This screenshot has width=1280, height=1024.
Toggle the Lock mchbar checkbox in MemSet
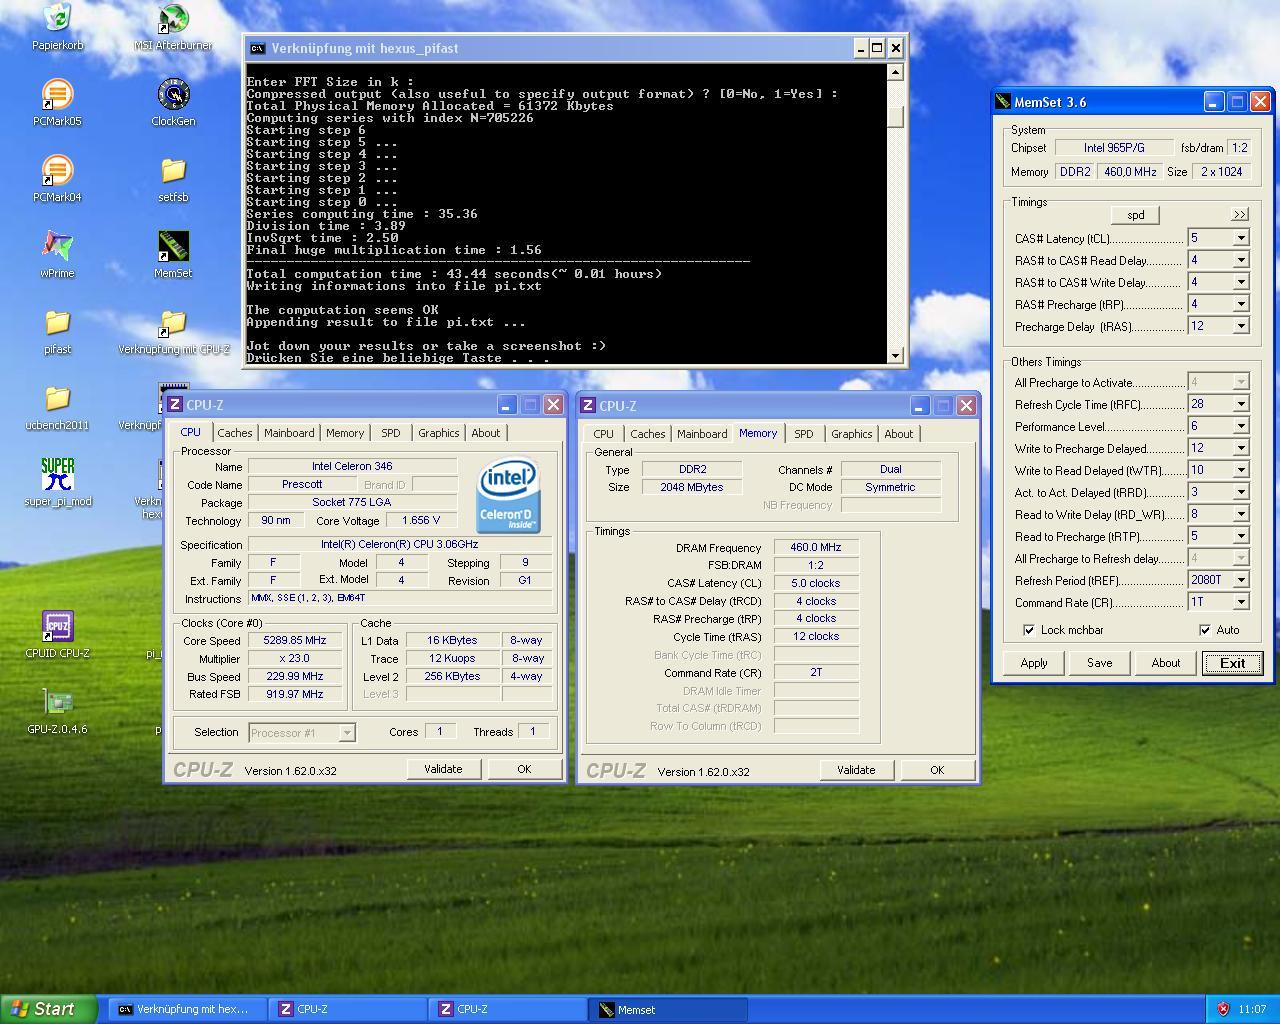click(x=1029, y=630)
